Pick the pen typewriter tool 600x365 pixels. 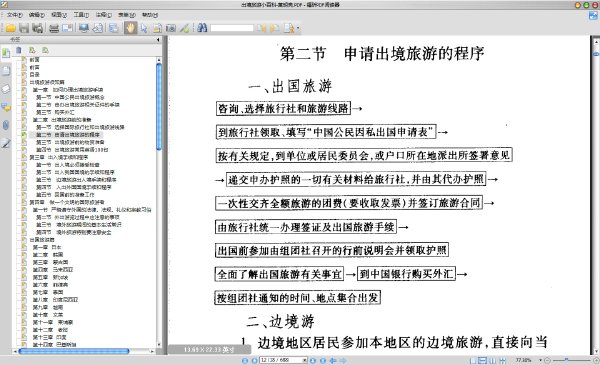(184, 28)
